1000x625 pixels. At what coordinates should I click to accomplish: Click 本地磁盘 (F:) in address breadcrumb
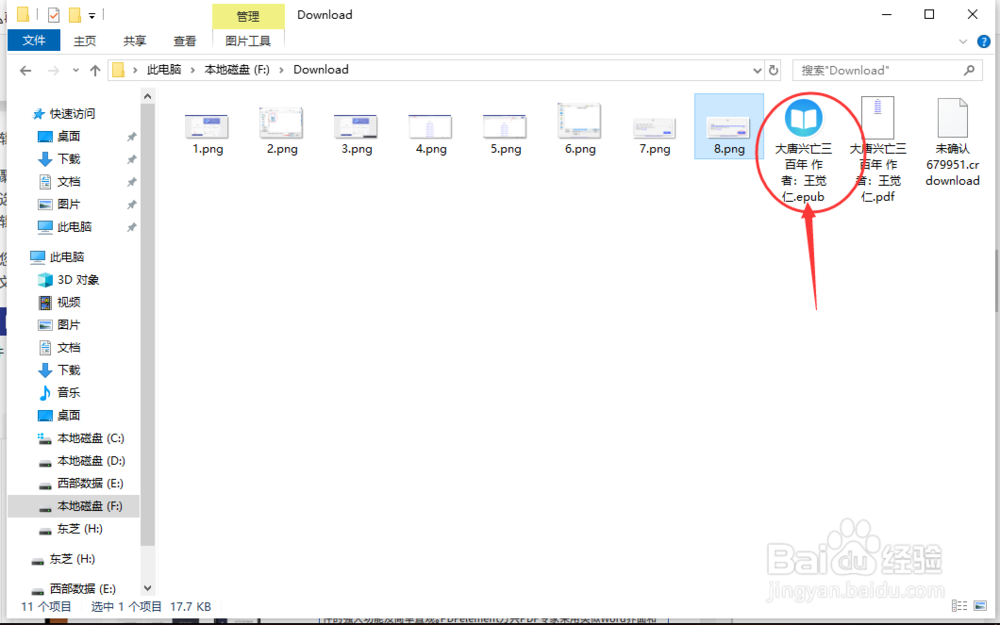pos(237,70)
